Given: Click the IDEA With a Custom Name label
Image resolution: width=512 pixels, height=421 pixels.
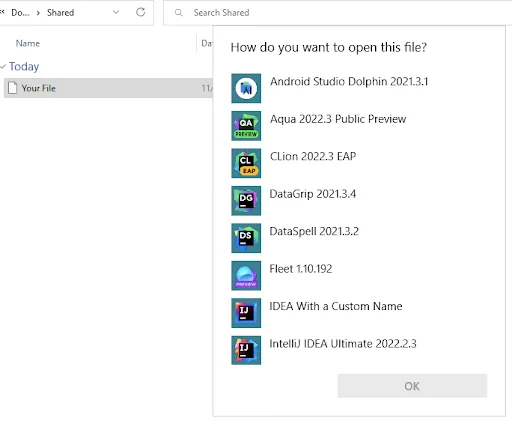Looking at the screenshot, I should [336, 306].
